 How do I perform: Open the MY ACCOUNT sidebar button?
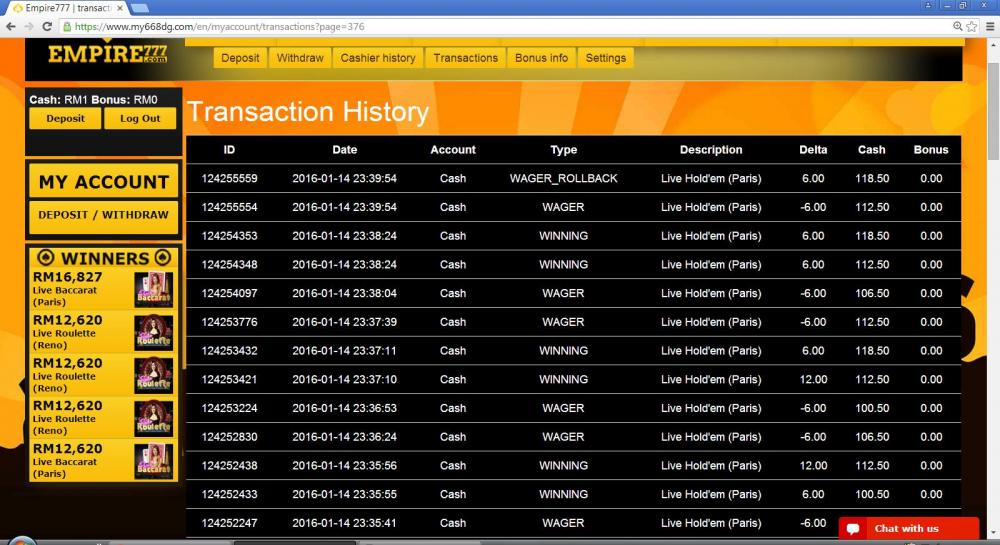(x=104, y=182)
